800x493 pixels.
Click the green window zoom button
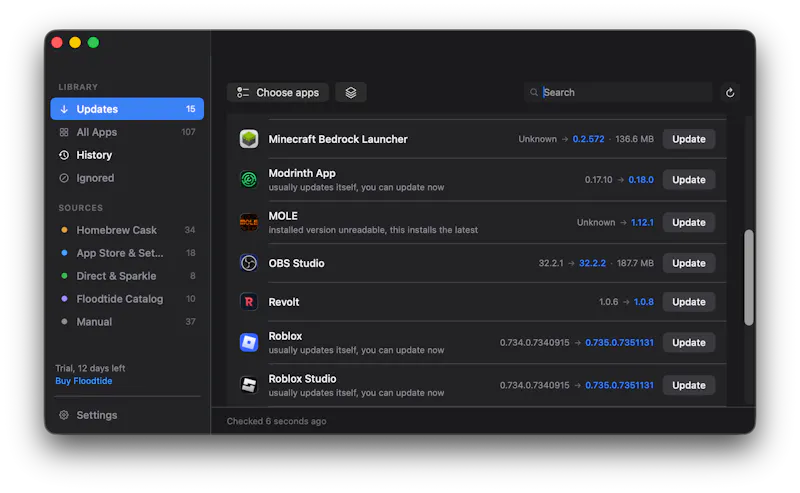tap(93, 42)
